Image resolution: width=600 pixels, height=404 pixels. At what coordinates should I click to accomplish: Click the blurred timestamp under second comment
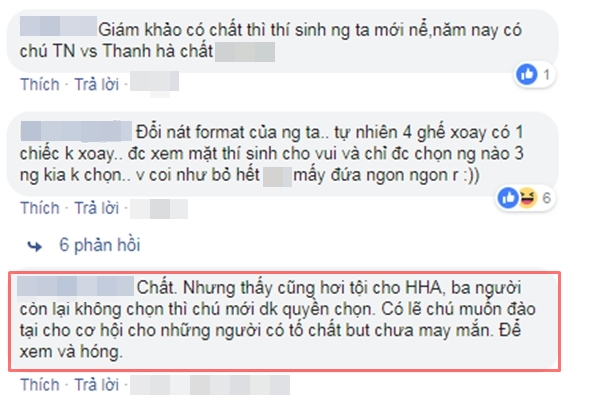[x=159, y=209]
